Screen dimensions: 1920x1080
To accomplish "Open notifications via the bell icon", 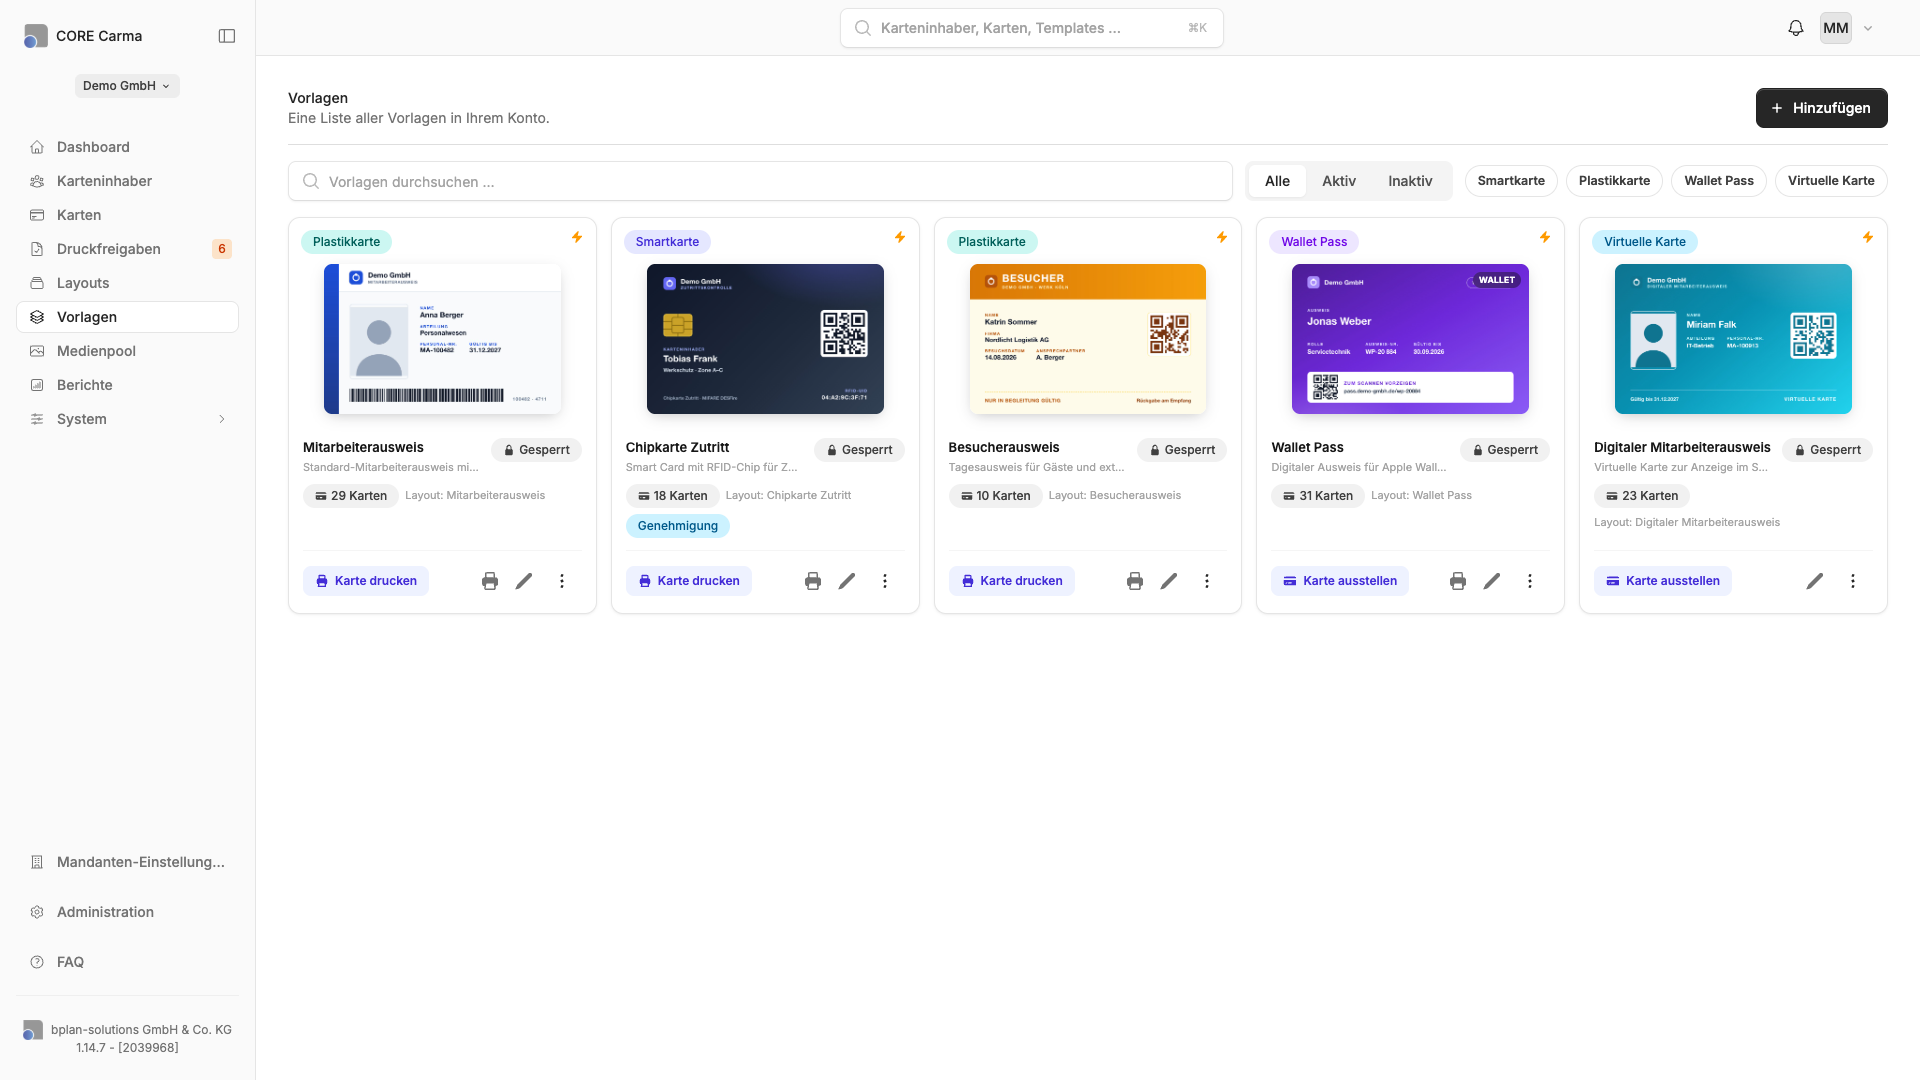I will click(1796, 28).
